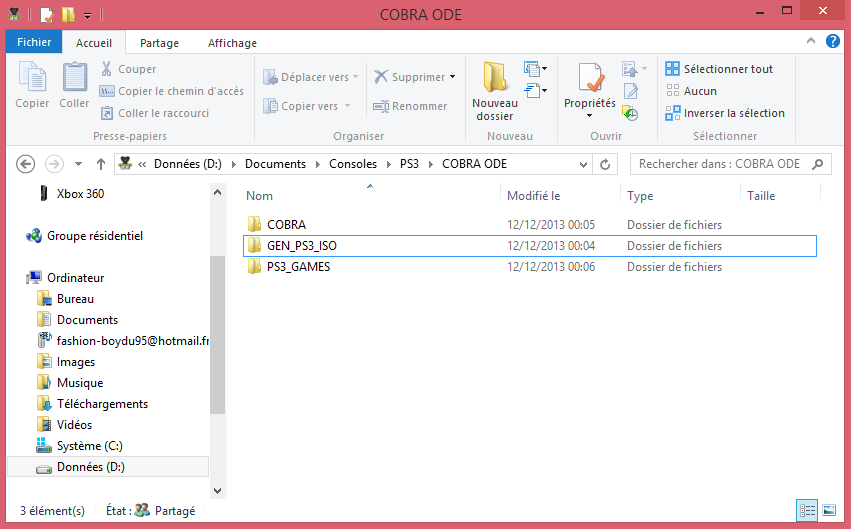The width and height of the screenshot is (851, 529).
Task: Click Documents breadcrumb in address bar
Action: (x=275, y=164)
